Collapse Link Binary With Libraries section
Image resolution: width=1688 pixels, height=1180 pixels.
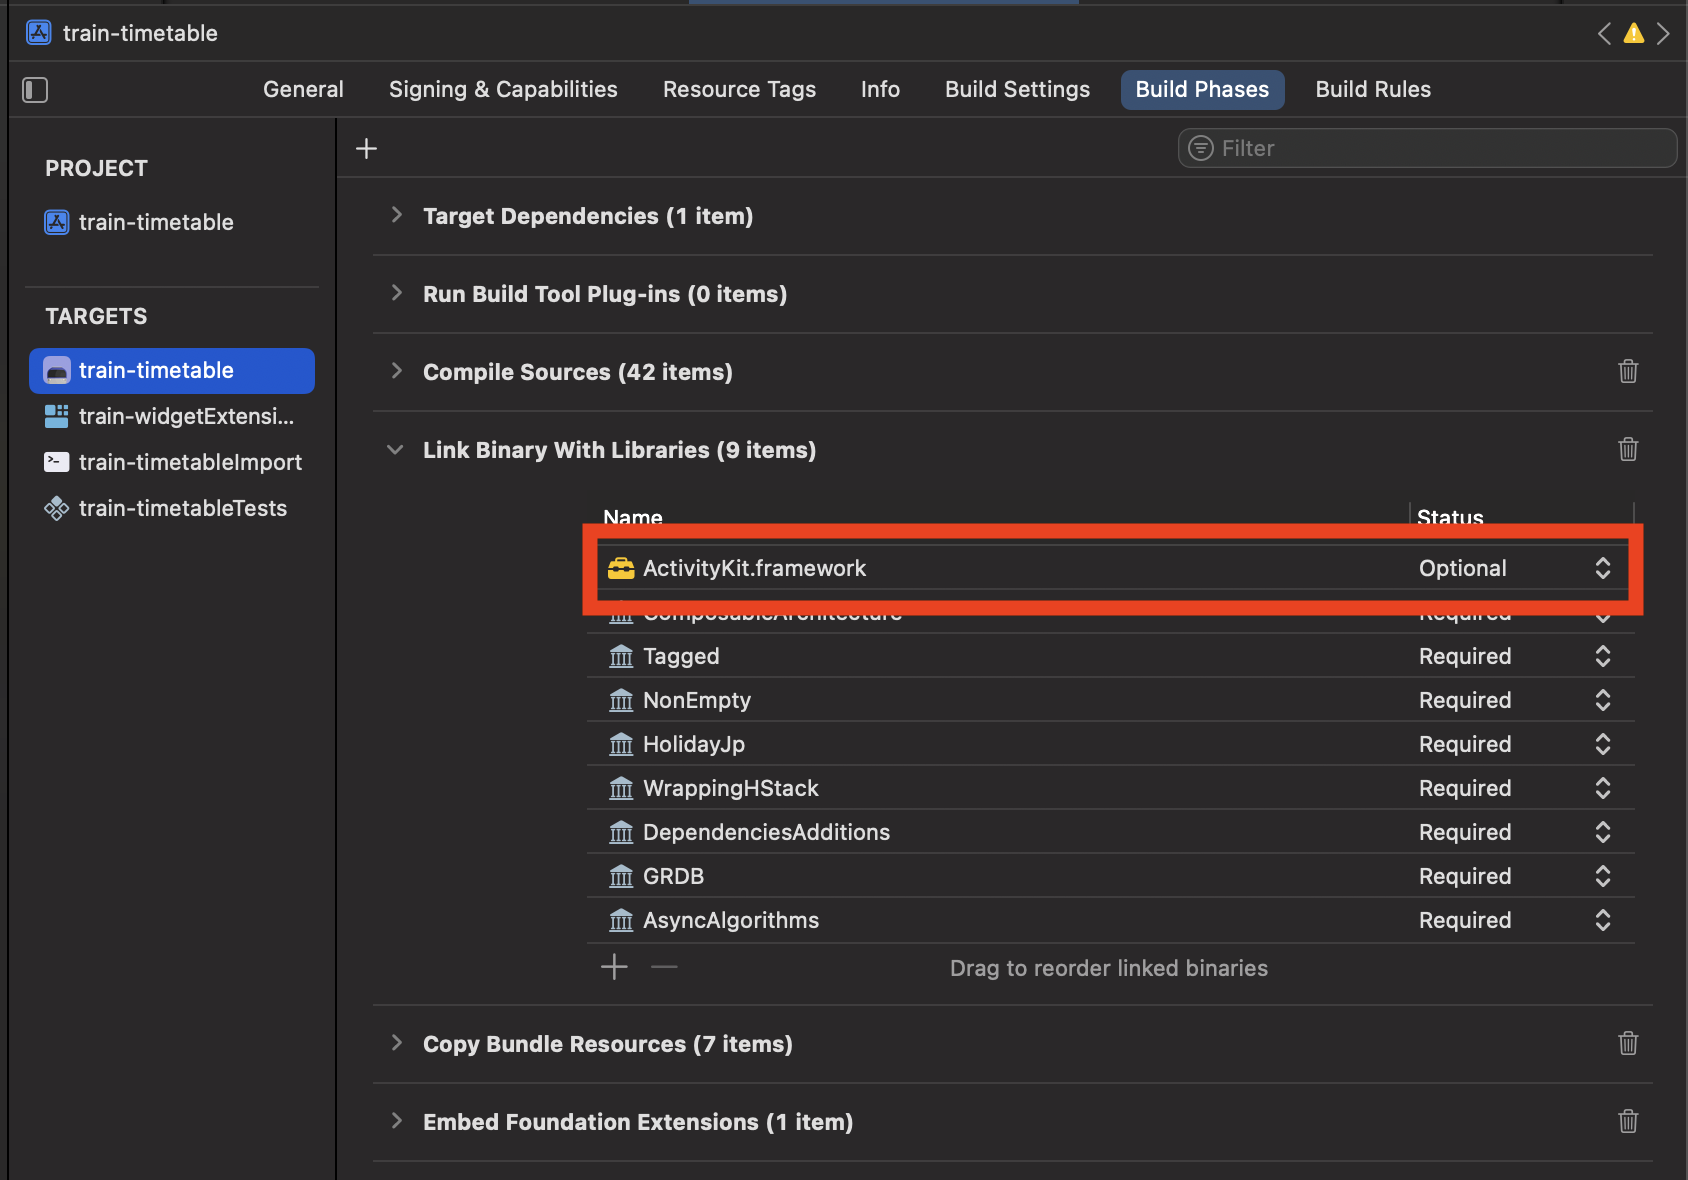(x=396, y=449)
